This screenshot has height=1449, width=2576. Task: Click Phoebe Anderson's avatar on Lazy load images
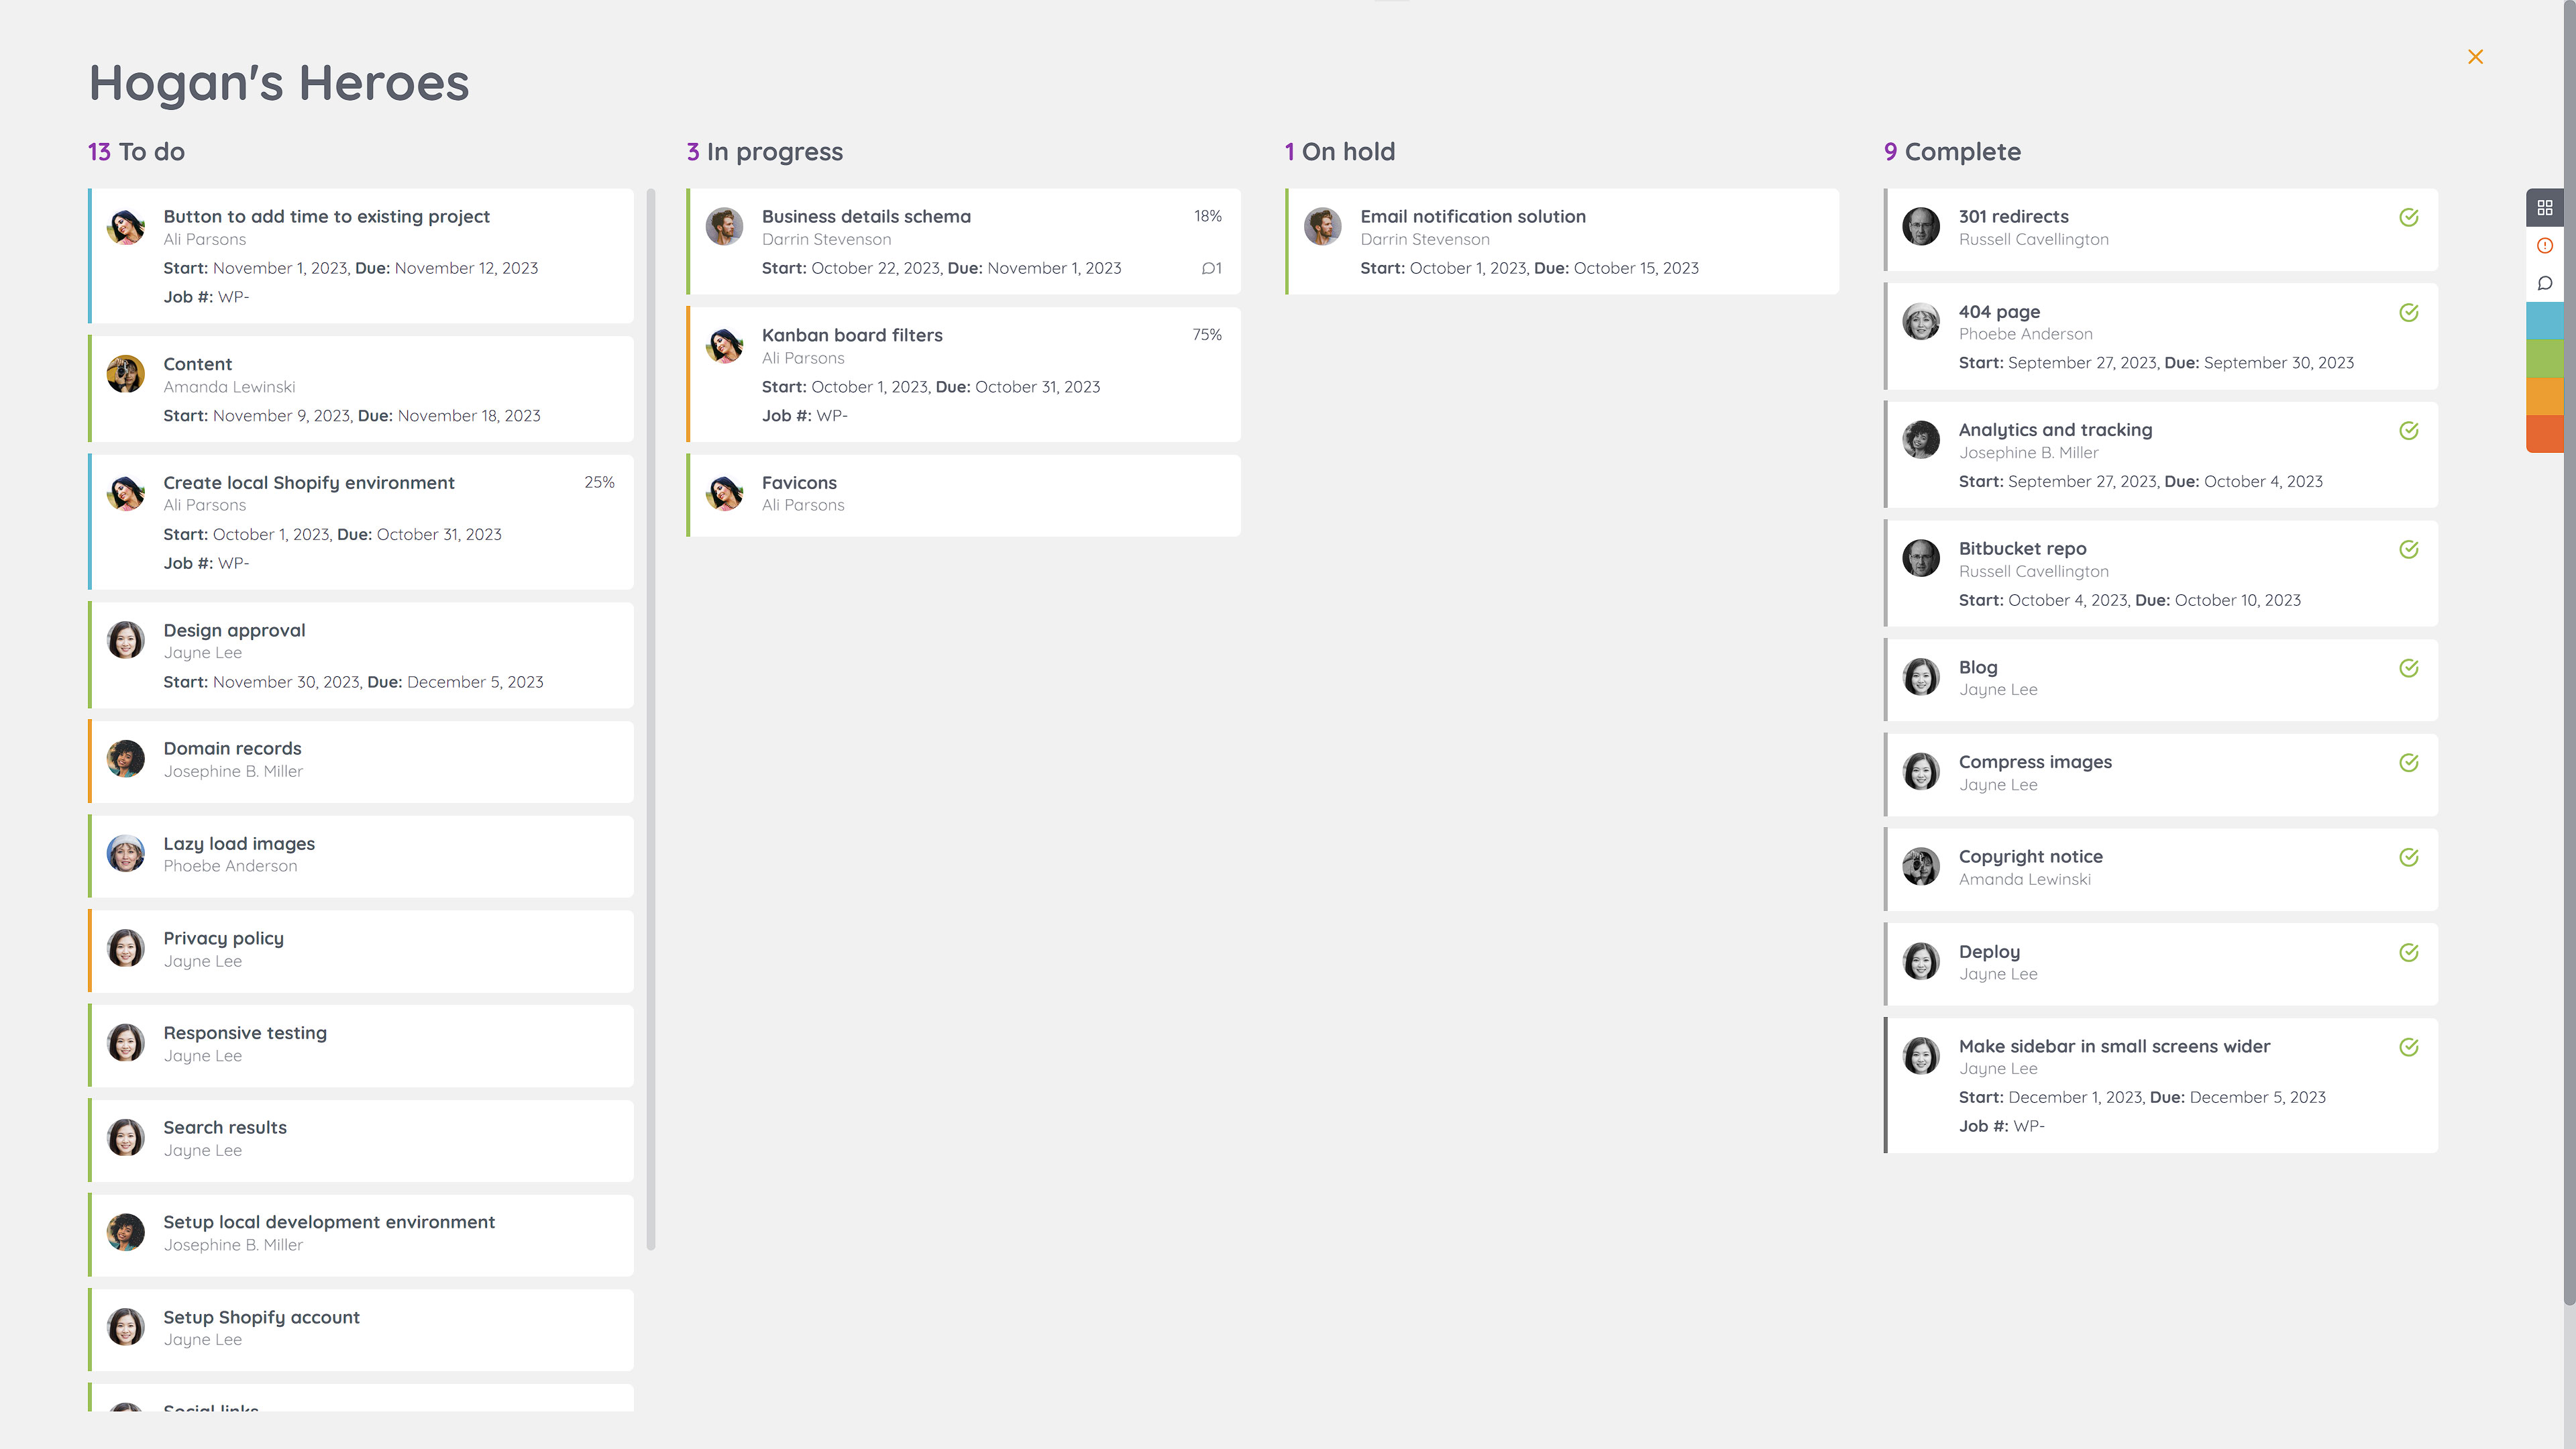click(x=125, y=853)
